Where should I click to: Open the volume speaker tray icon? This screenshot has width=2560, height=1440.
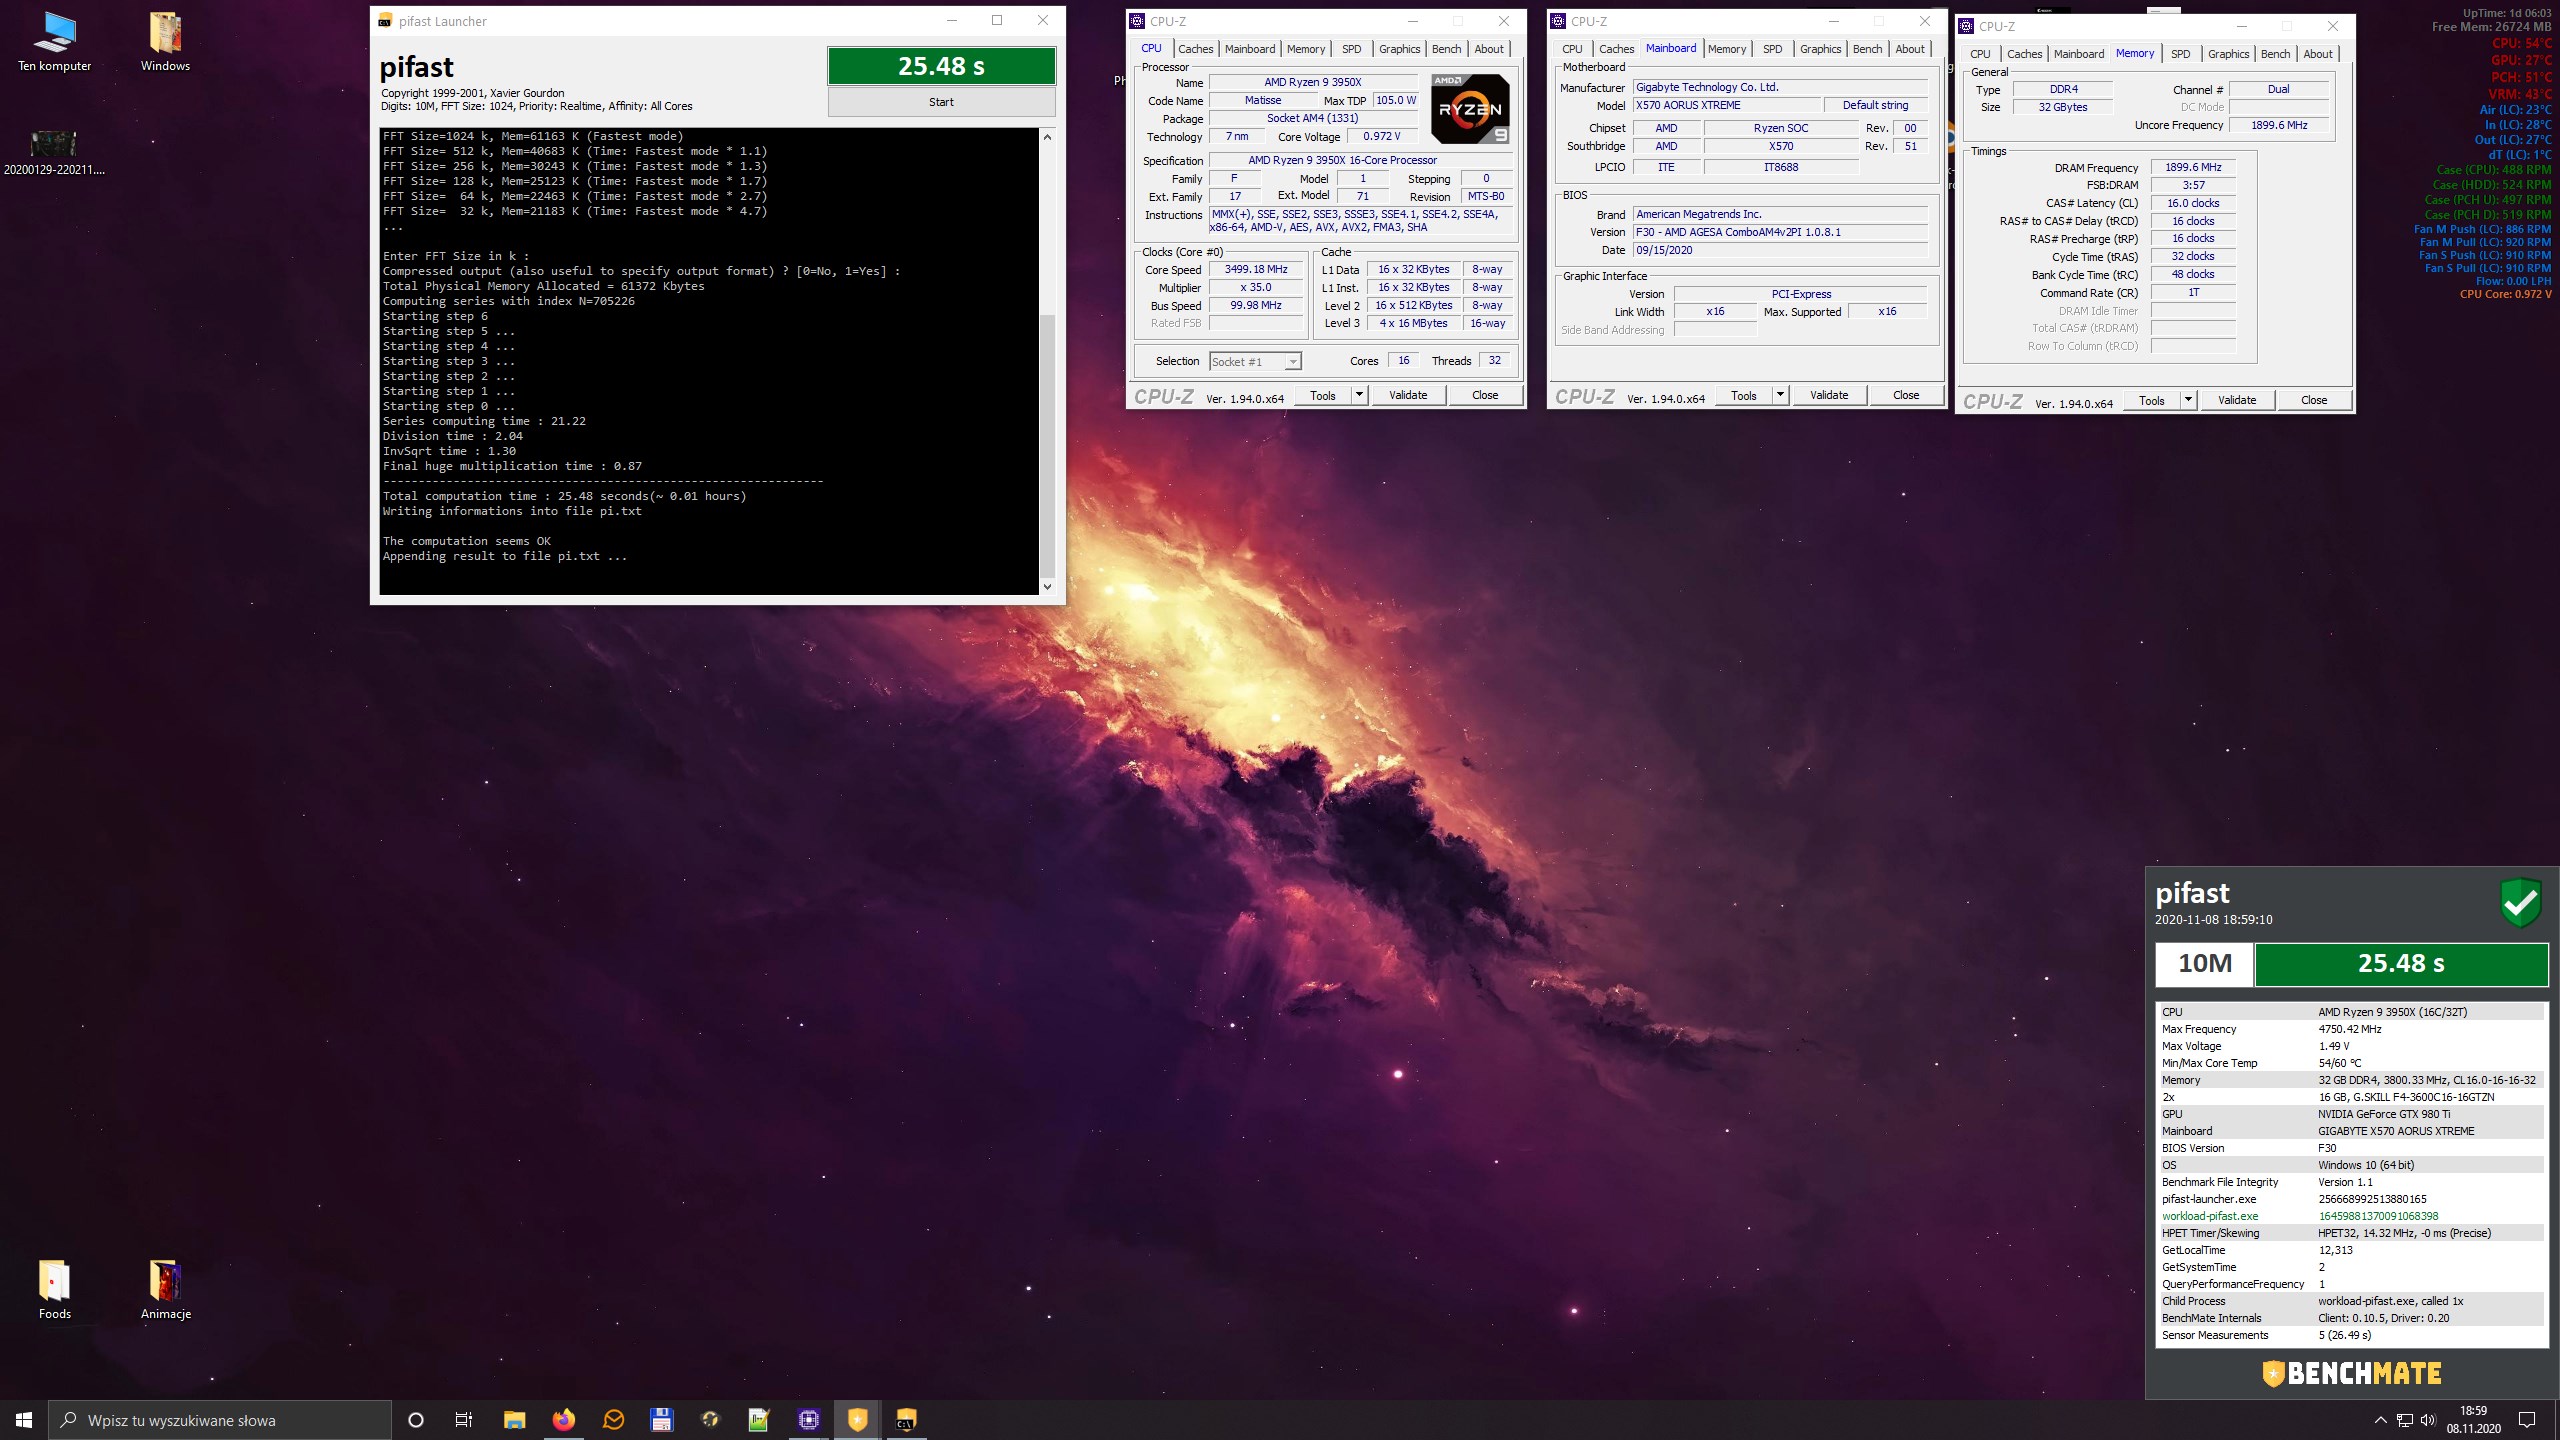click(2428, 1420)
